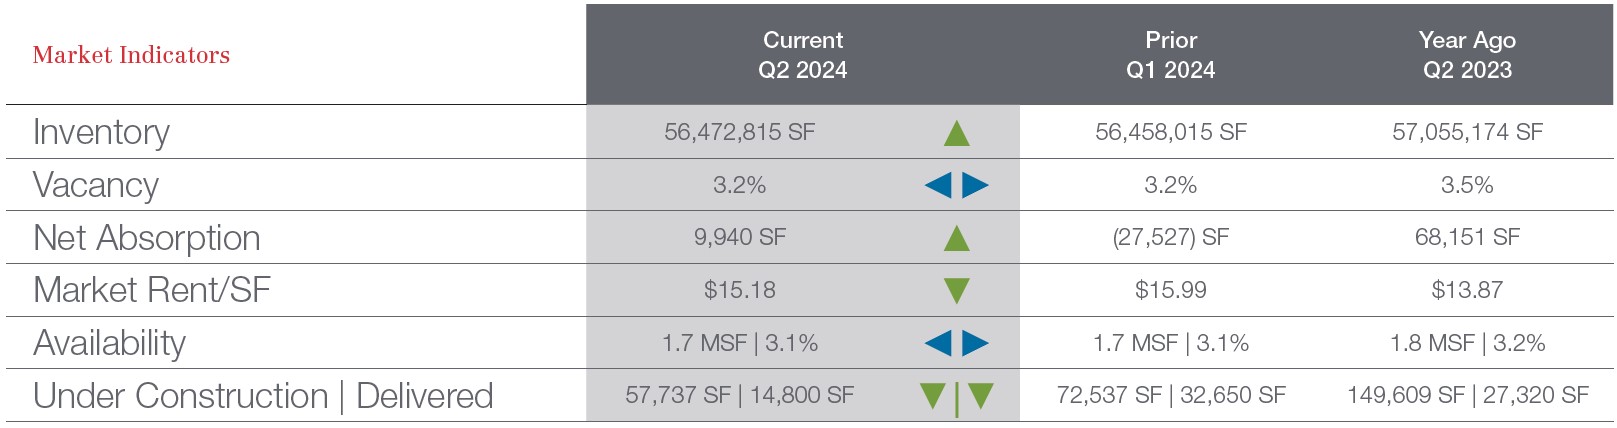Click the down arrows in Under Construction row
The image size is (1617, 428).
pyautogui.click(x=956, y=396)
